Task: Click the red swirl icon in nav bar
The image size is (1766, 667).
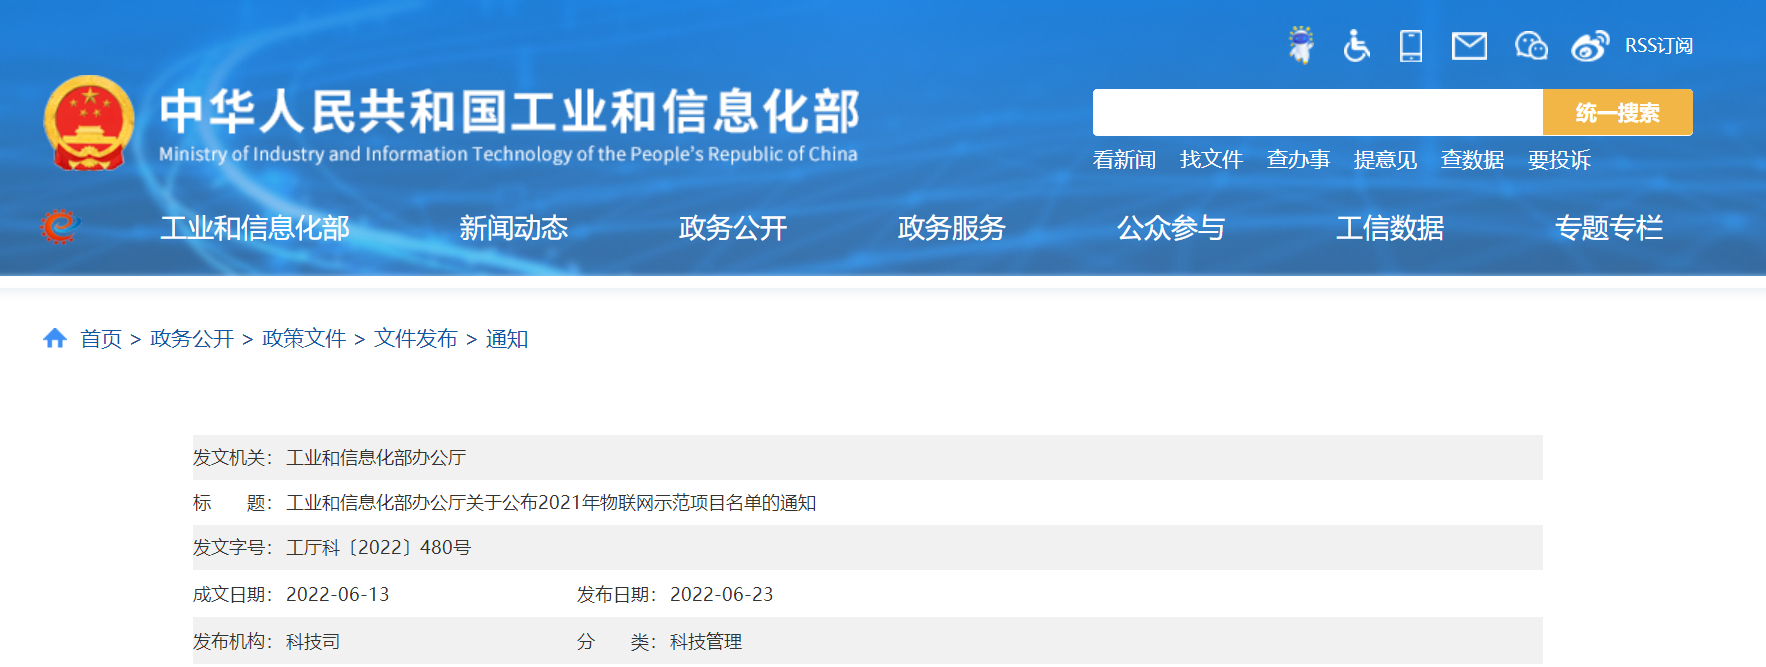Action: [59, 227]
